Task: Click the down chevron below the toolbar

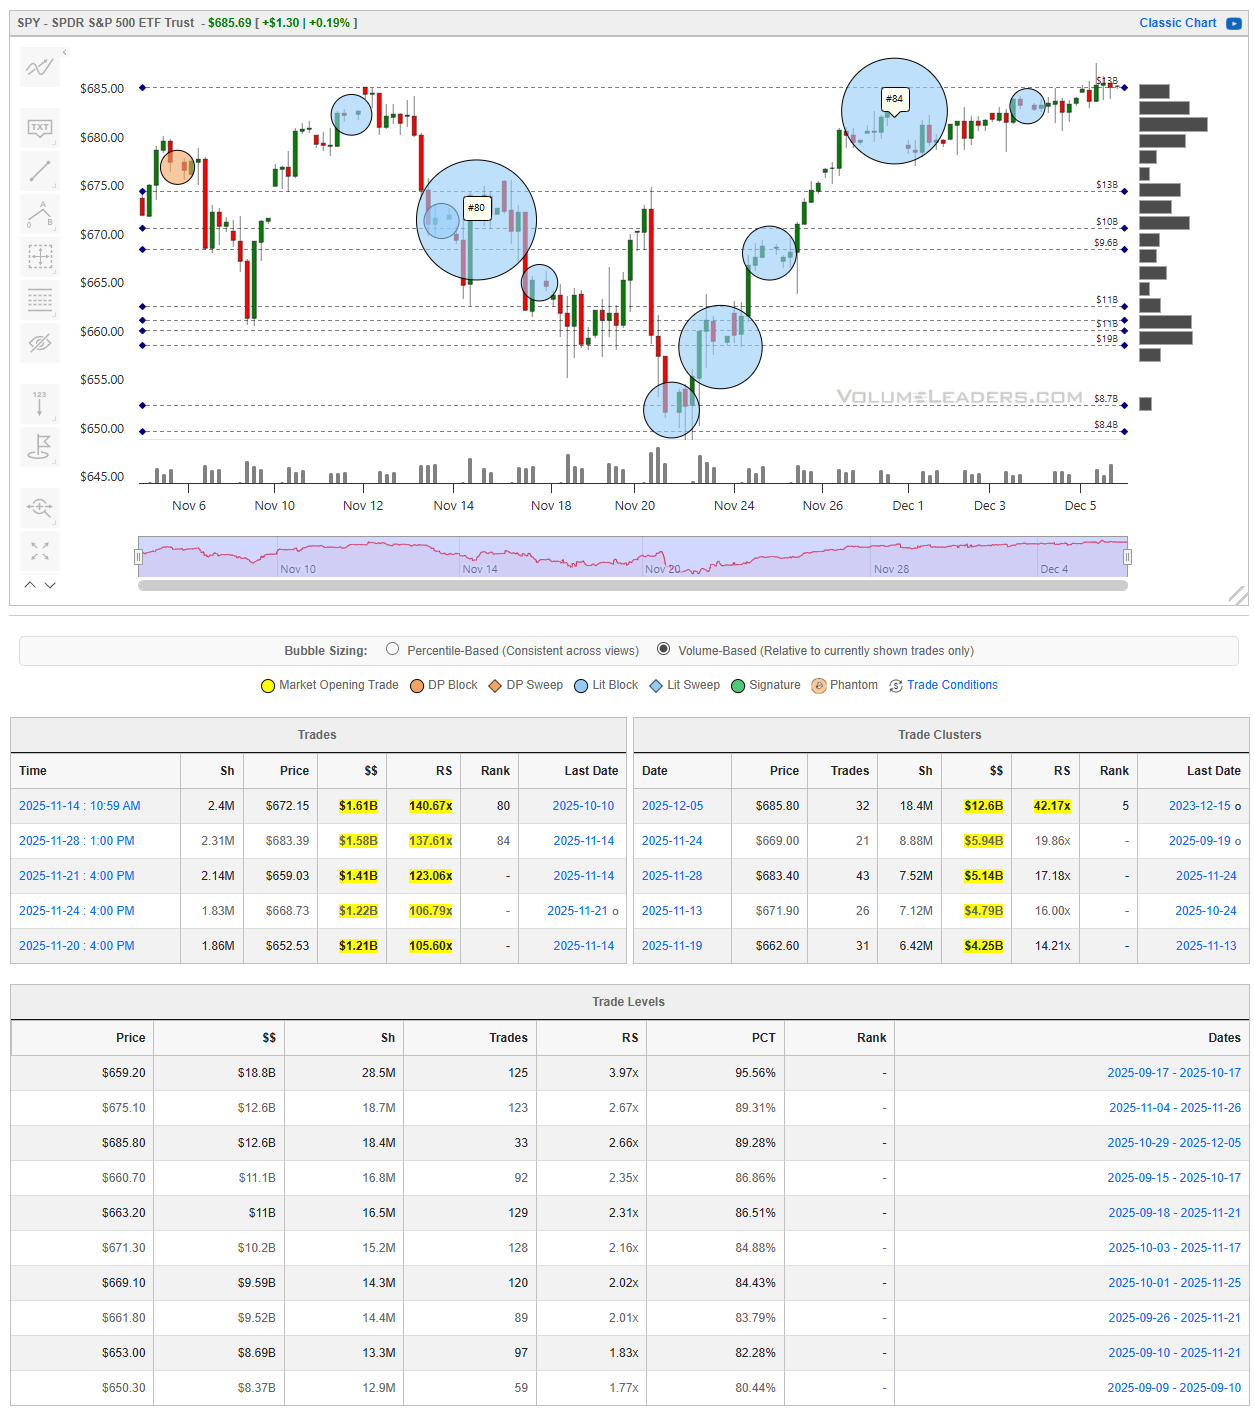Action: (x=50, y=585)
